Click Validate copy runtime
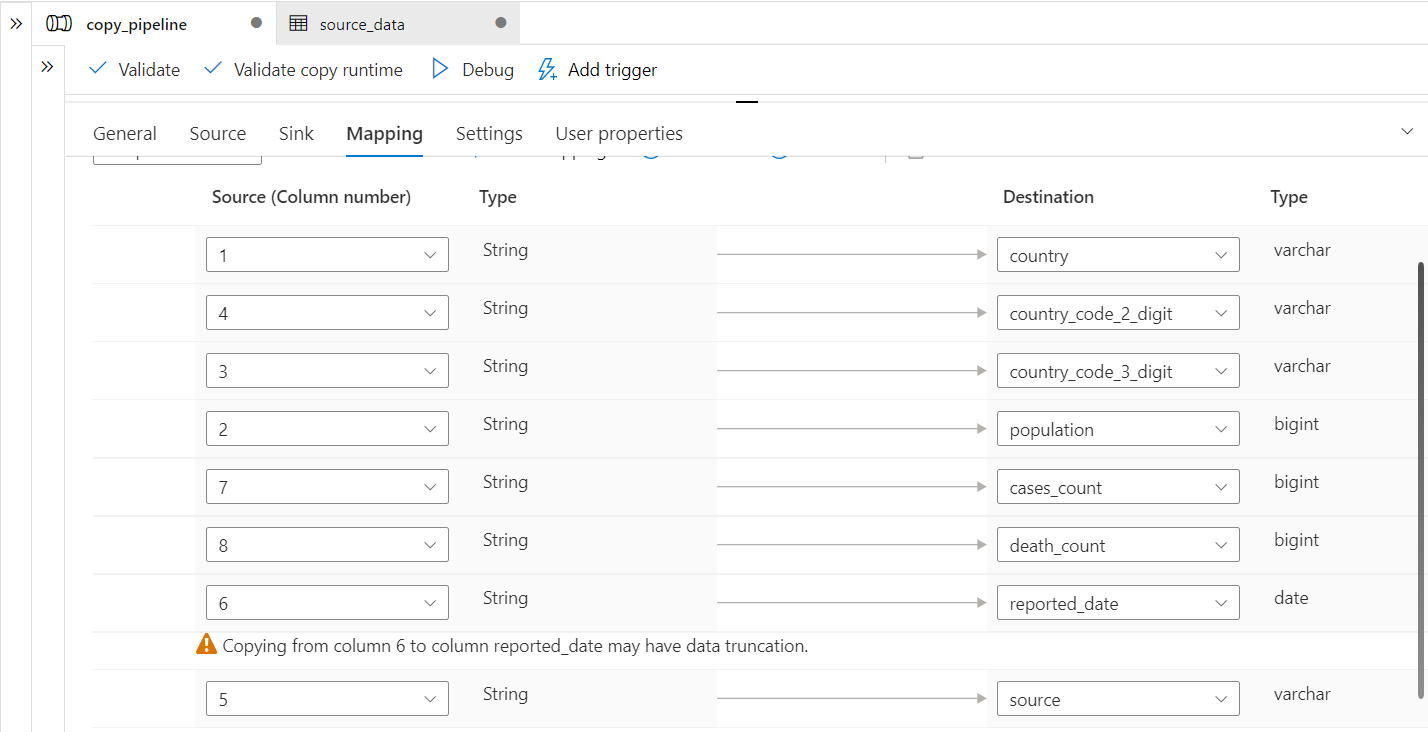This screenshot has width=1428, height=732. 304,69
